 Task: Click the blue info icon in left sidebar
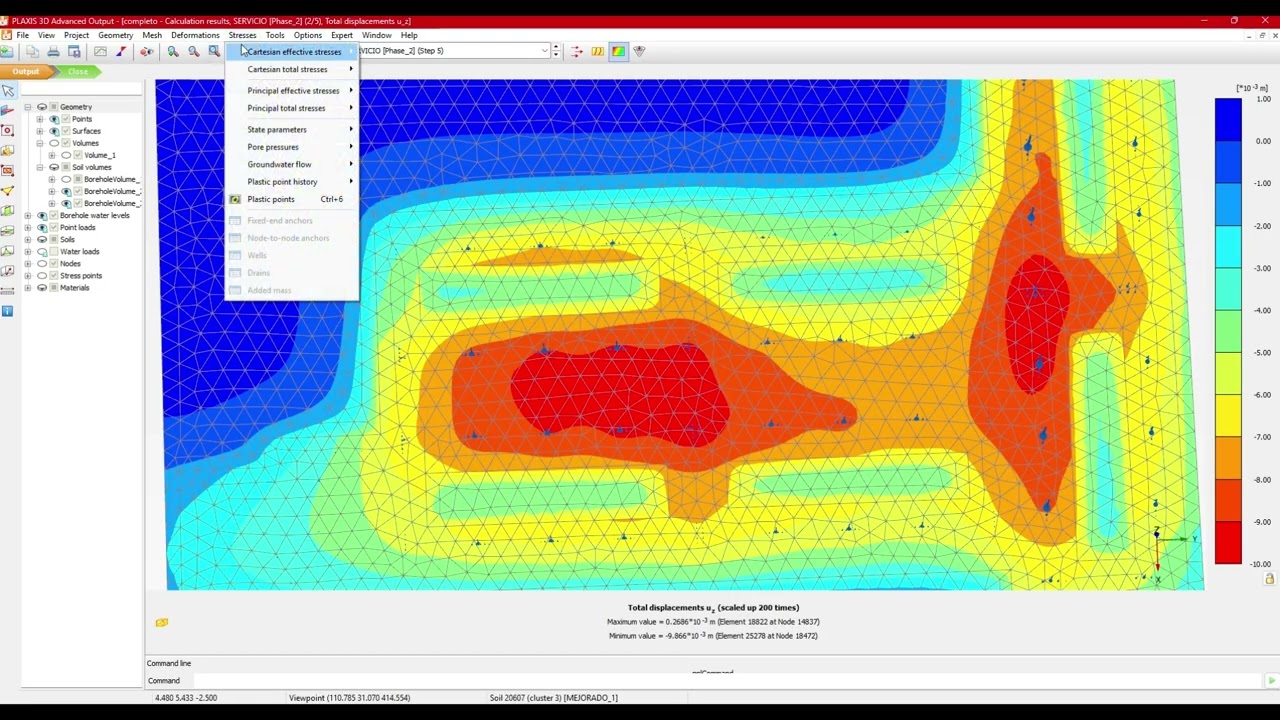pyautogui.click(x=8, y=311)
